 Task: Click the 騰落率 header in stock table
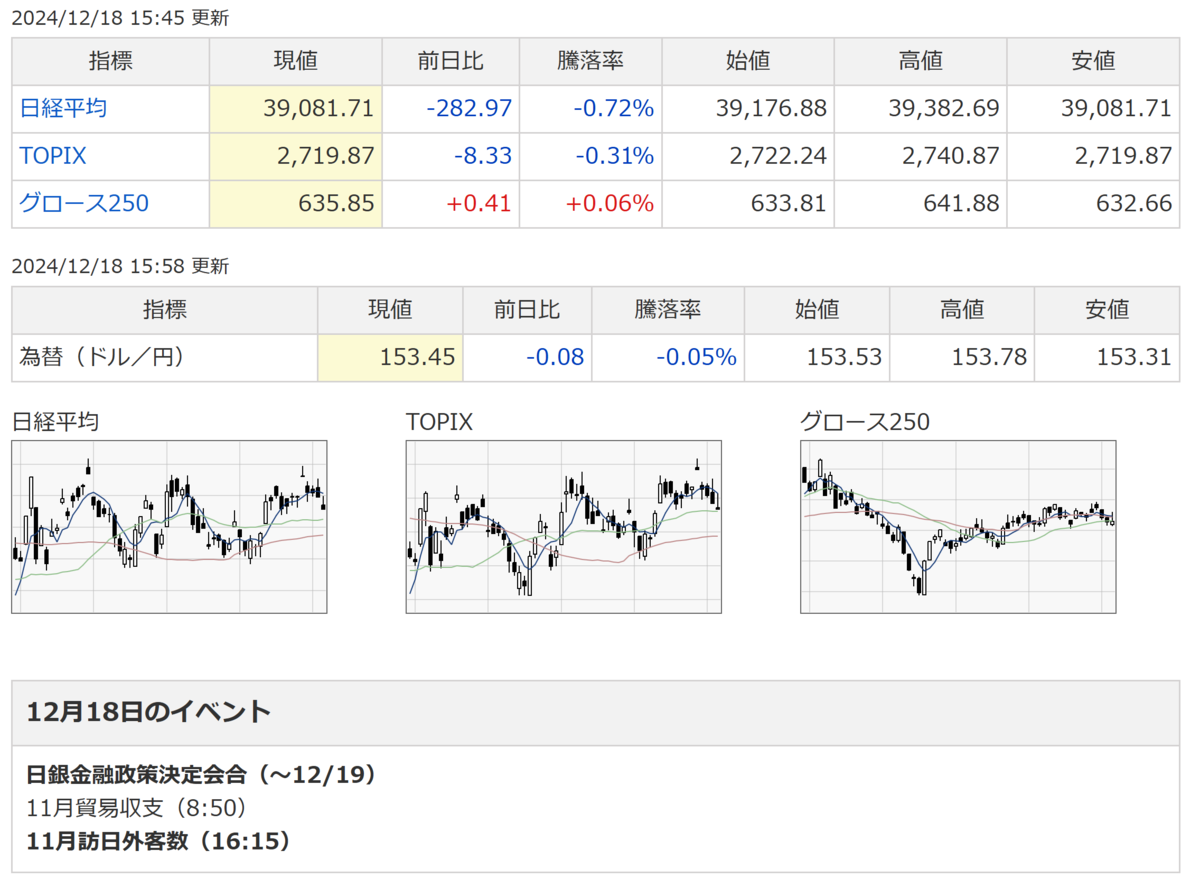click(x=590, y=61)
